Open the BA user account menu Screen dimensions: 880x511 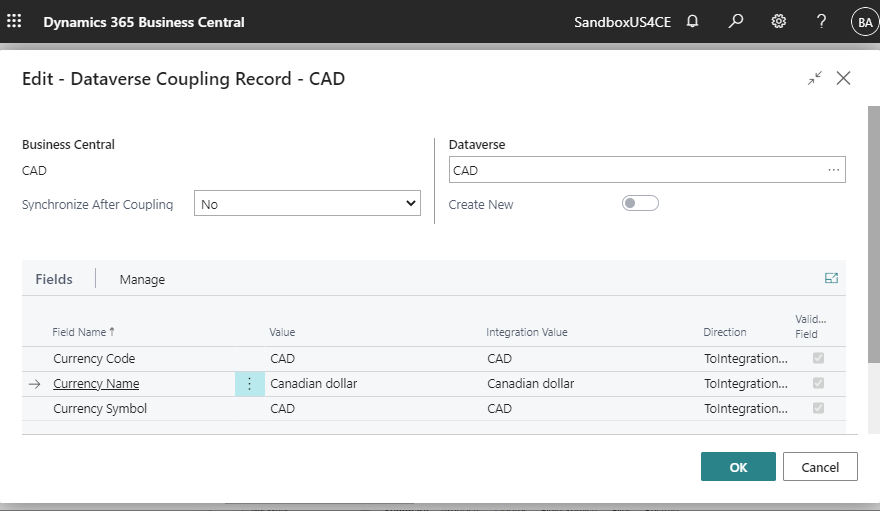pos(865,22)
